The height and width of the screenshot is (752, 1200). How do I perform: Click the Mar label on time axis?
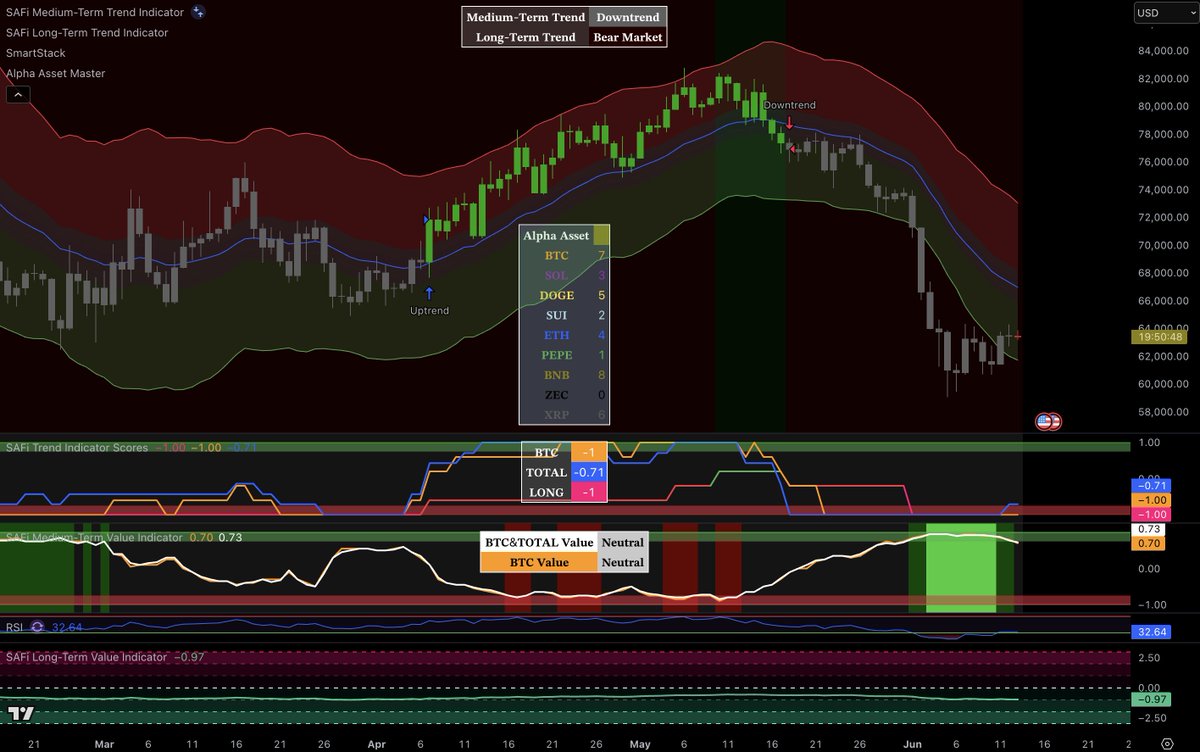click(104, 744)
